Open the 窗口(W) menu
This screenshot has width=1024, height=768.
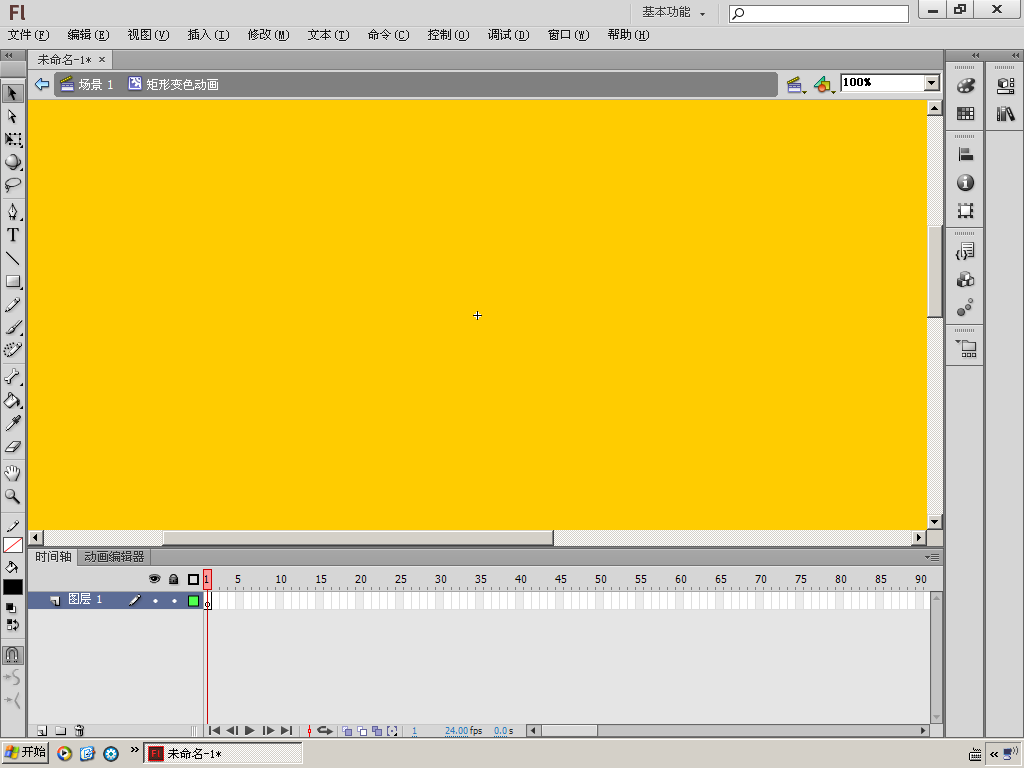point(568,35)
